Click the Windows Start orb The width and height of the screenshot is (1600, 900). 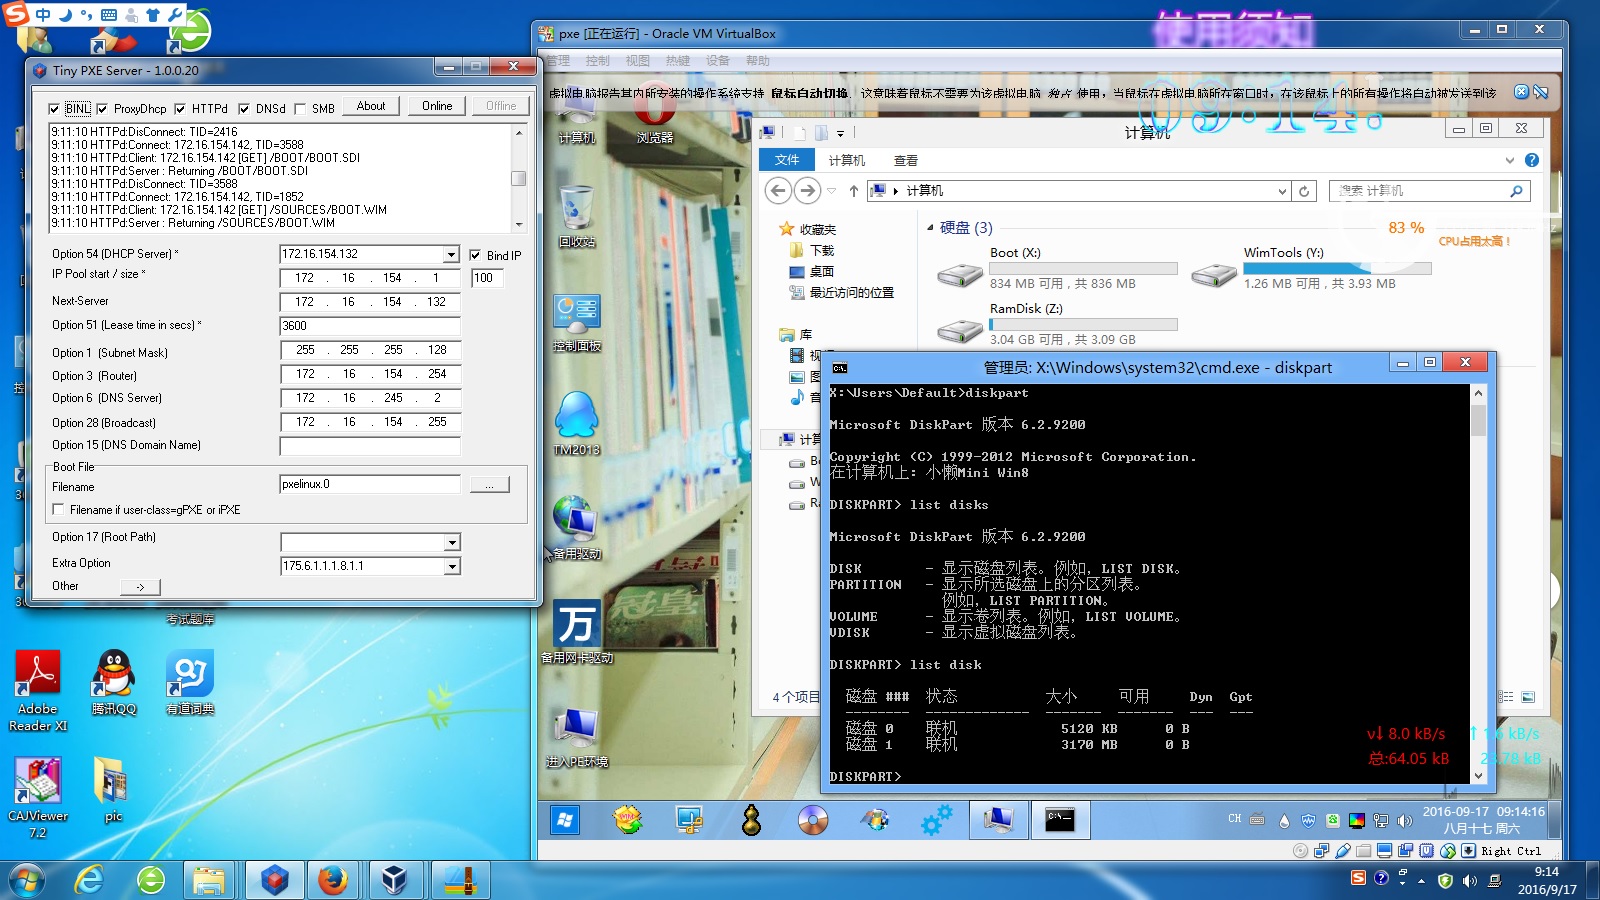click(26, 880)
